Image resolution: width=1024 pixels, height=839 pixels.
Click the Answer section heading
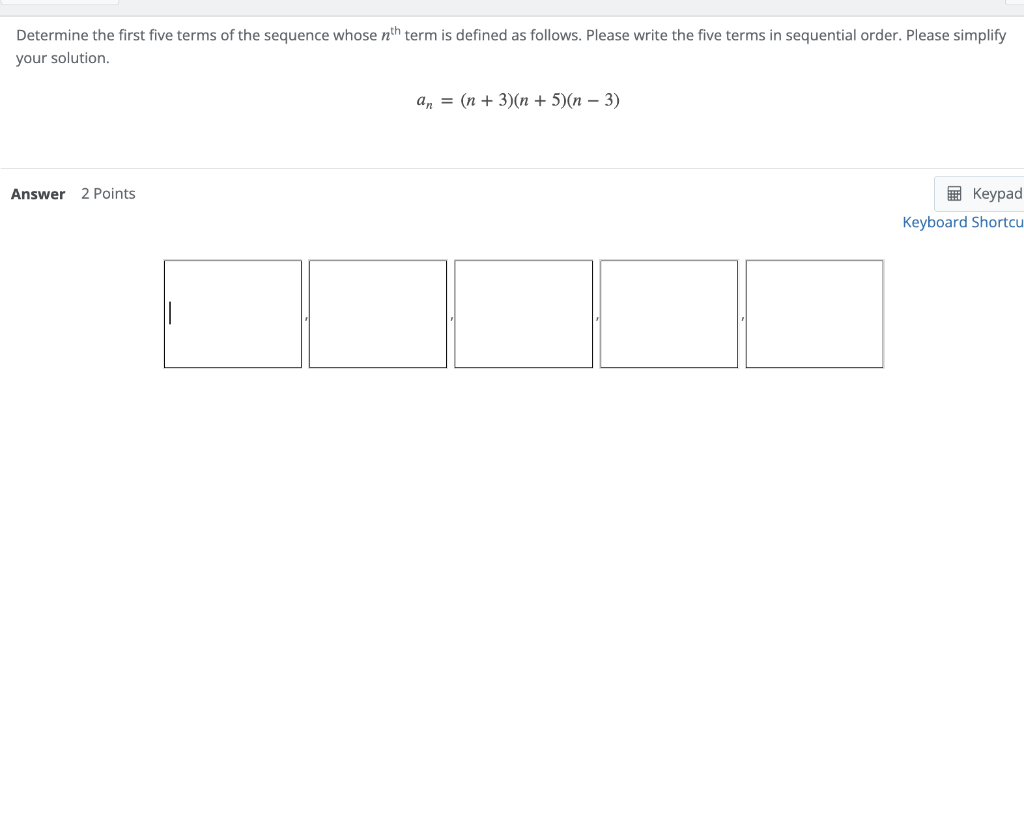tap(38, 194)
